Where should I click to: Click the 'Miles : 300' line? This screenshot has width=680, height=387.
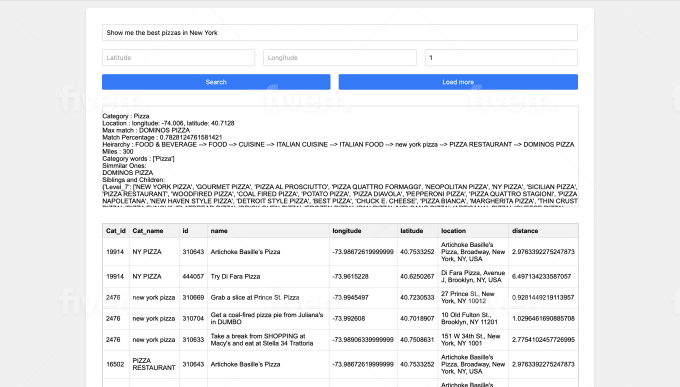118,151
